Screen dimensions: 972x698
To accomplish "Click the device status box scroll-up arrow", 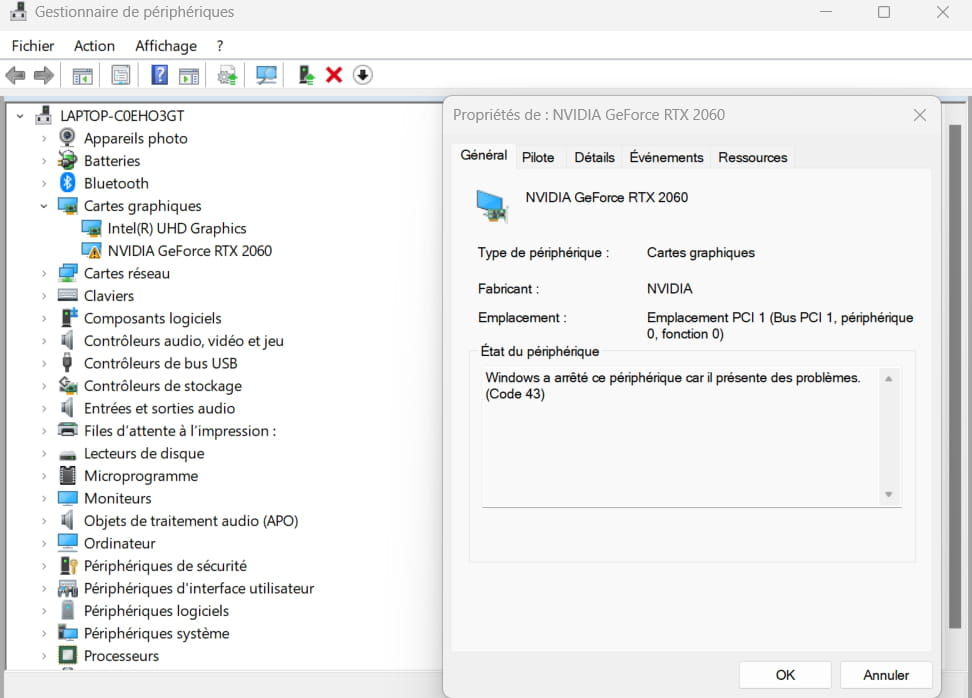I will click(888, 378).
